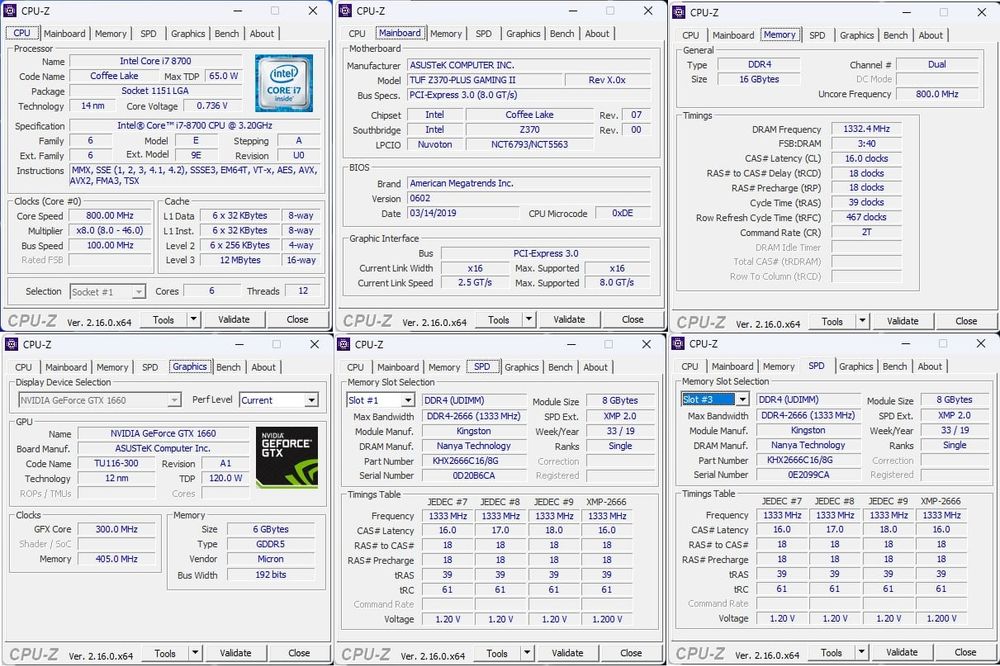Click the multiplier value x8.0 (8.0 - 46.0)
Image resolution: width=1000 pixels, height=666 pixels.
pyautogui.click(x=110, y=230)
